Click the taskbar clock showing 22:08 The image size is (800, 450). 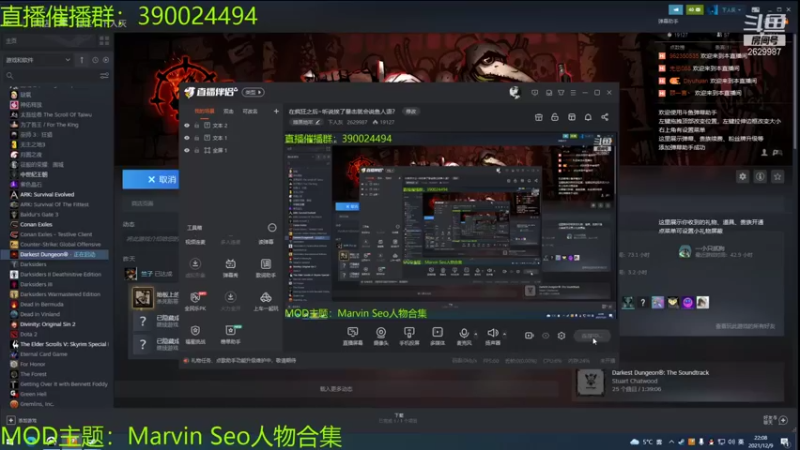coord(760,442)
